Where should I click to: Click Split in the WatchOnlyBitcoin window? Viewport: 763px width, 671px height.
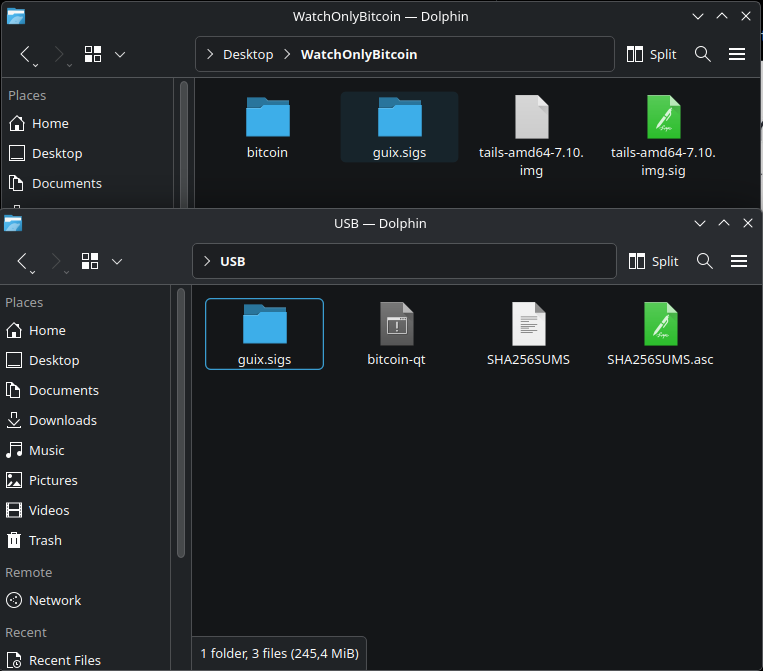click(652, 54)
